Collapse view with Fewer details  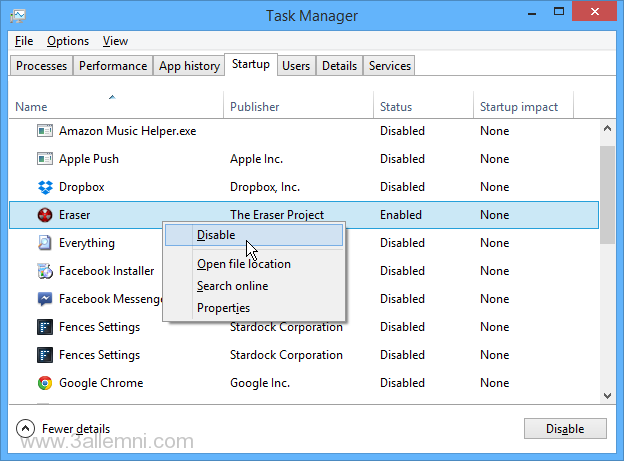pos(65,429)
